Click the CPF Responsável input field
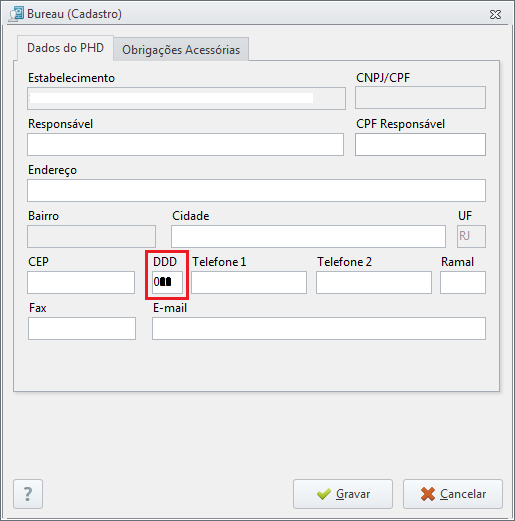The height and width of the screenshot is (521, 515). tap(420, 145)
